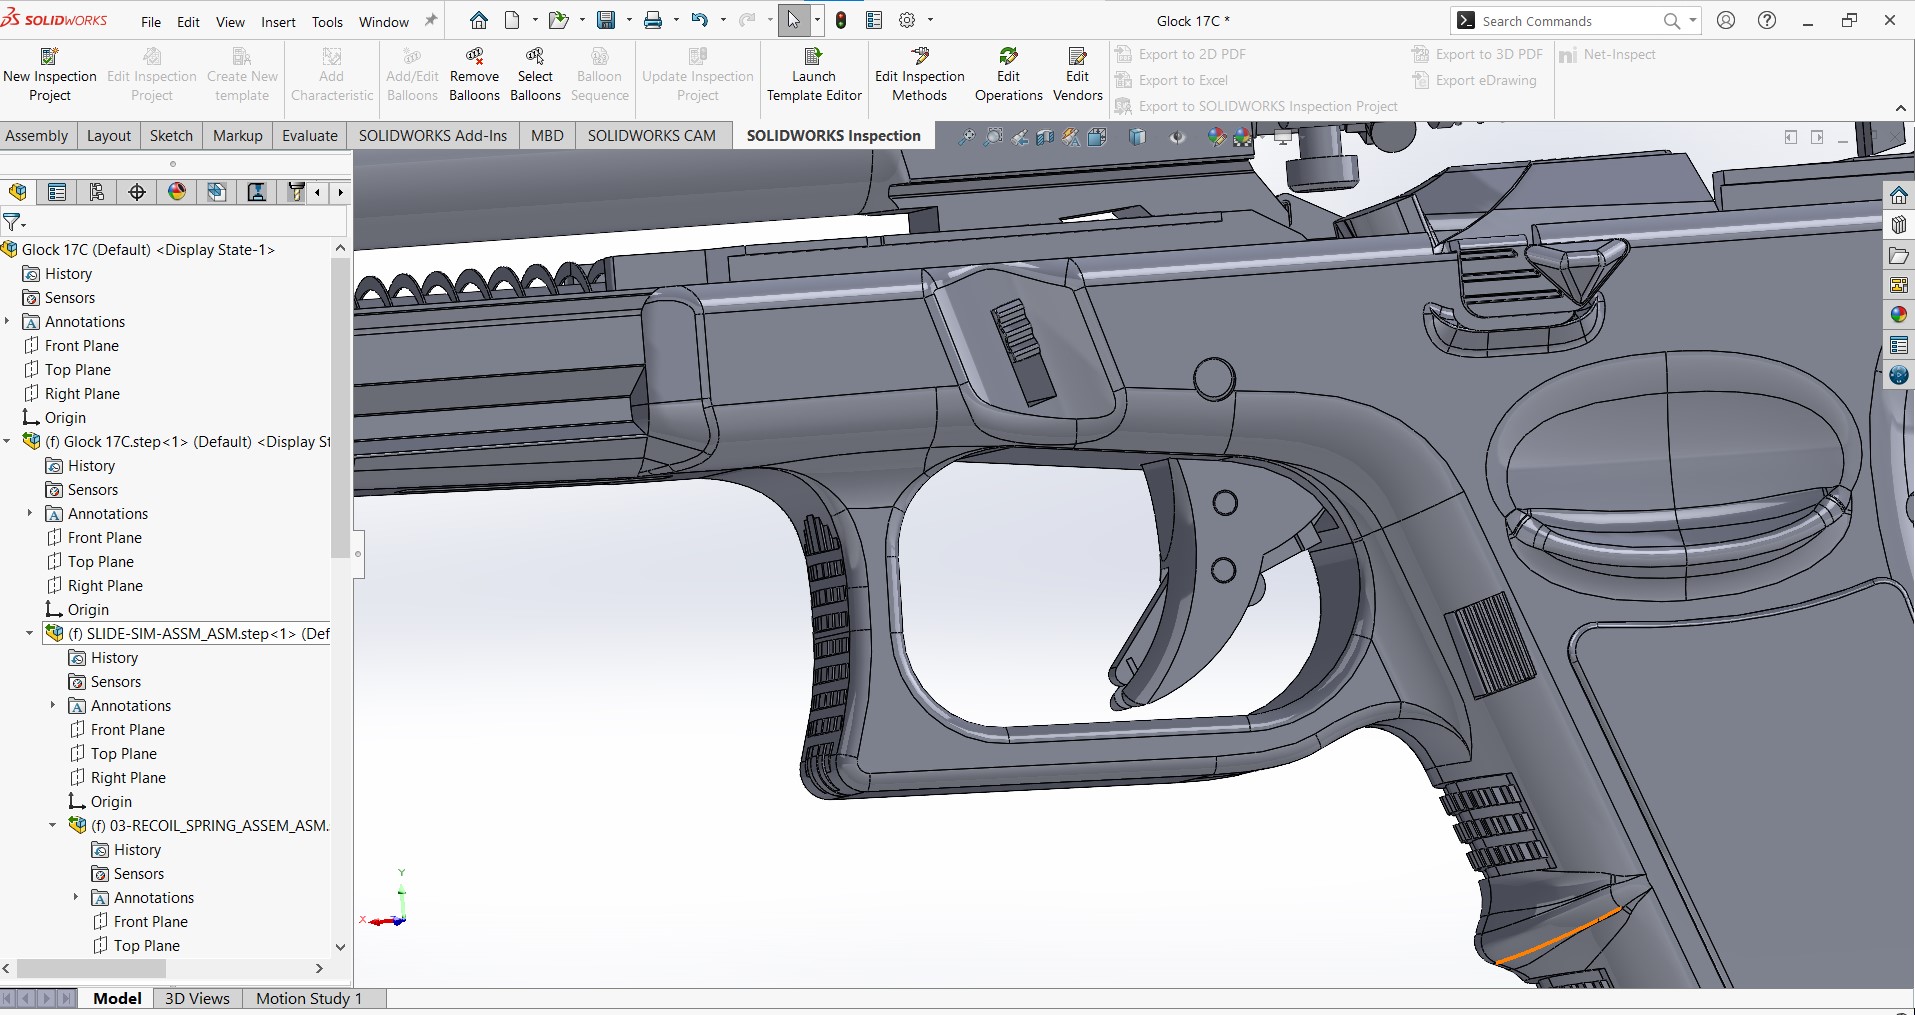
Task: Click the Zoom to Fit icon
Action: (x=967, y=137)
